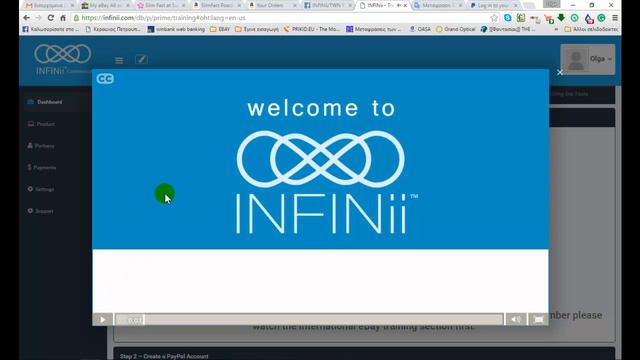Click the Skype extension icon
The image size is (640, 360).
tap(507, 18)
